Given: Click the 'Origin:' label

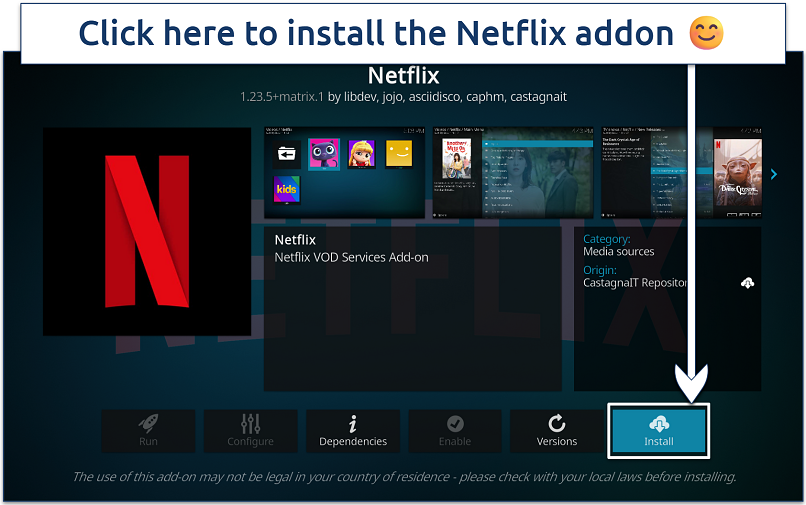Looking at the screenshot, I should coord(600,270).
